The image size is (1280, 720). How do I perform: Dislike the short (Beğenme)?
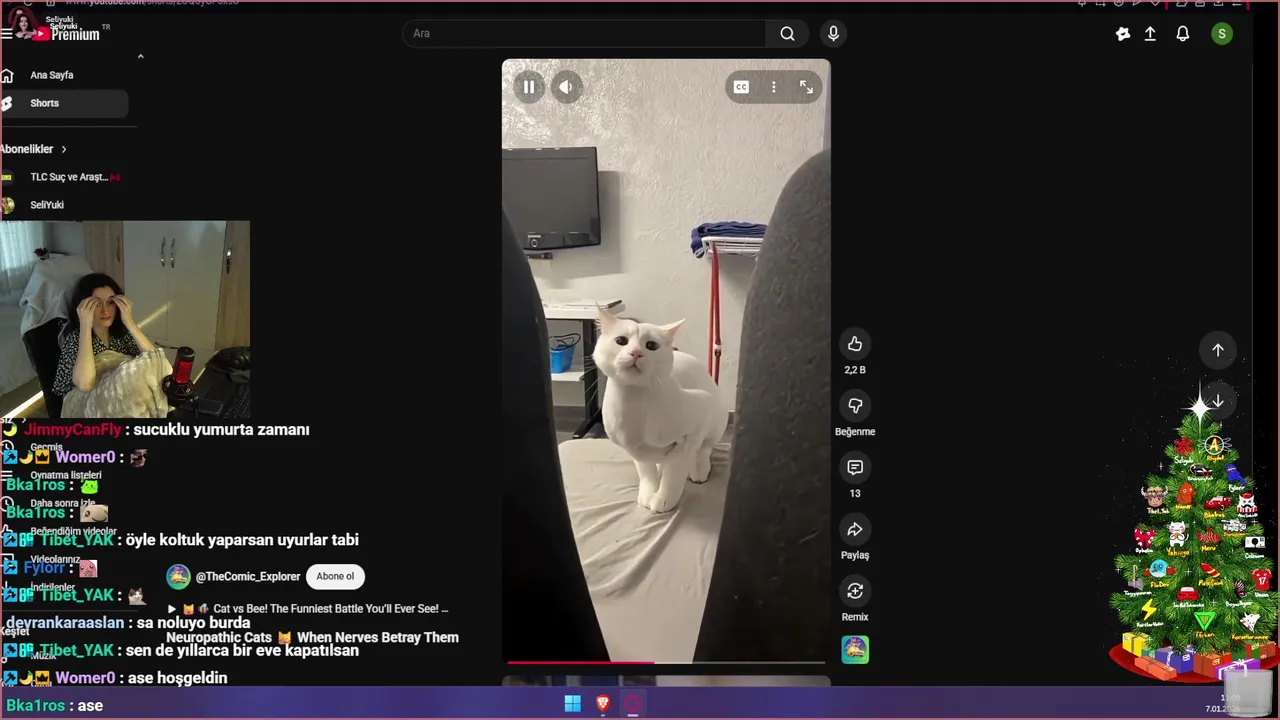(855, 406)
